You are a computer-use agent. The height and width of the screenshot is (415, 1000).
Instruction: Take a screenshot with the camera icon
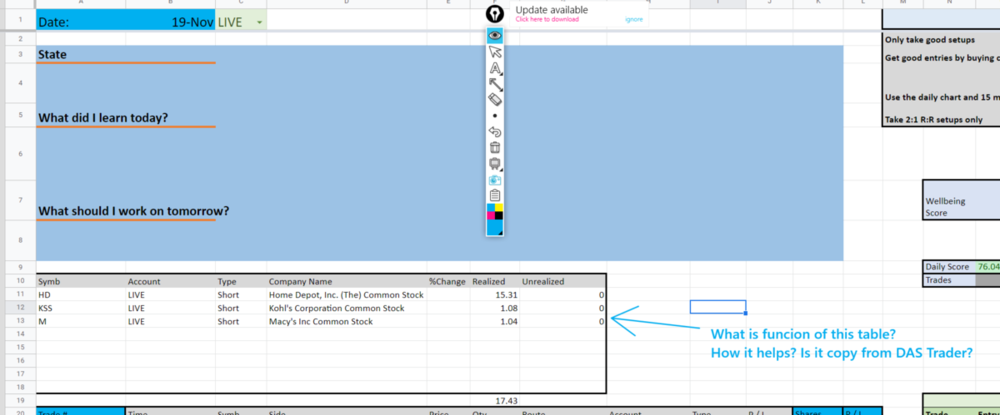[495, 180]
